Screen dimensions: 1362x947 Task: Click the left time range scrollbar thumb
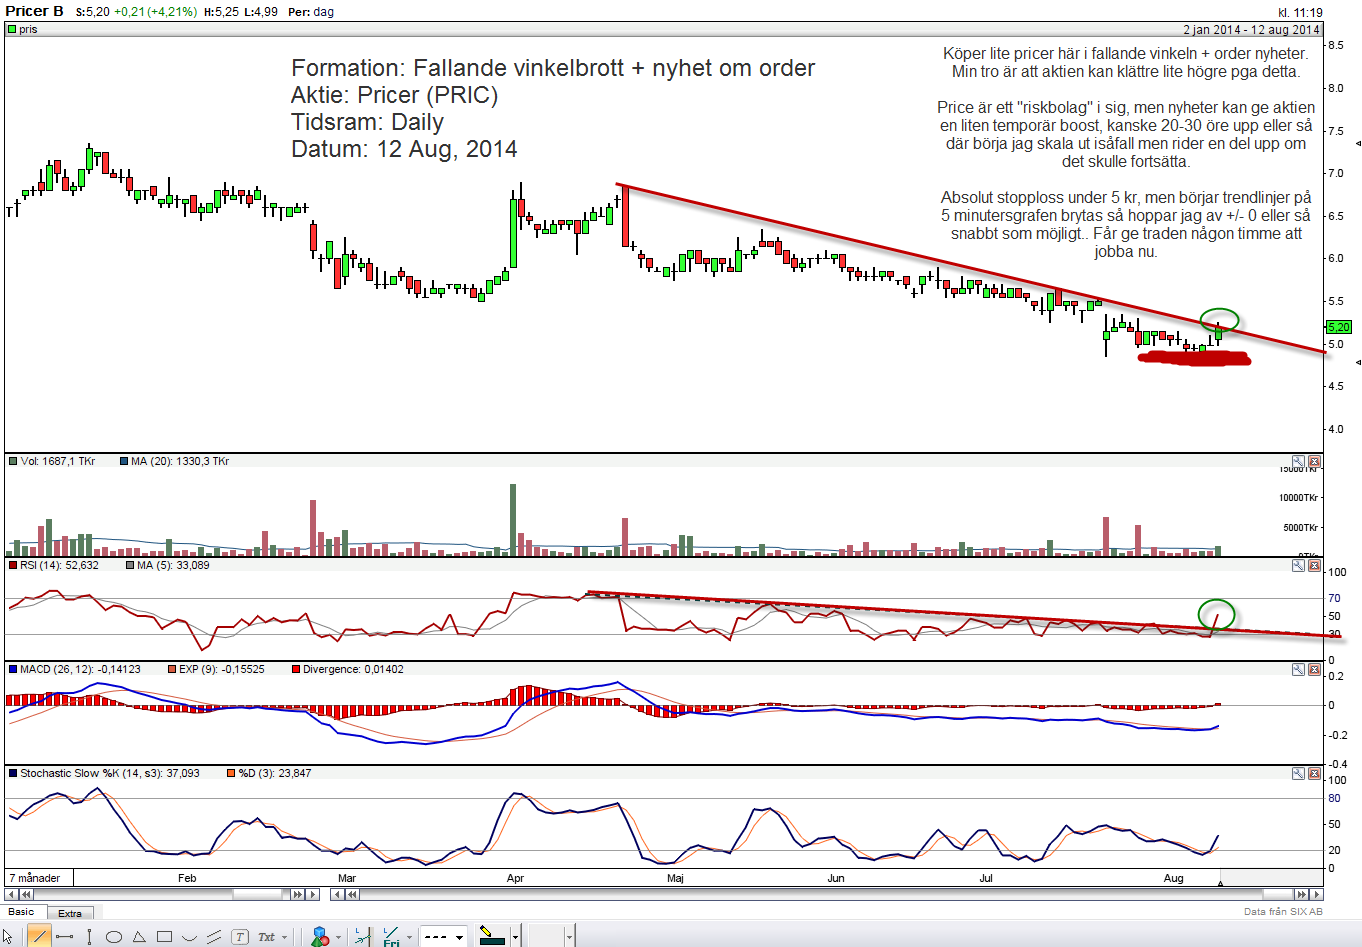pyautogui.click(x=259, y=894)
